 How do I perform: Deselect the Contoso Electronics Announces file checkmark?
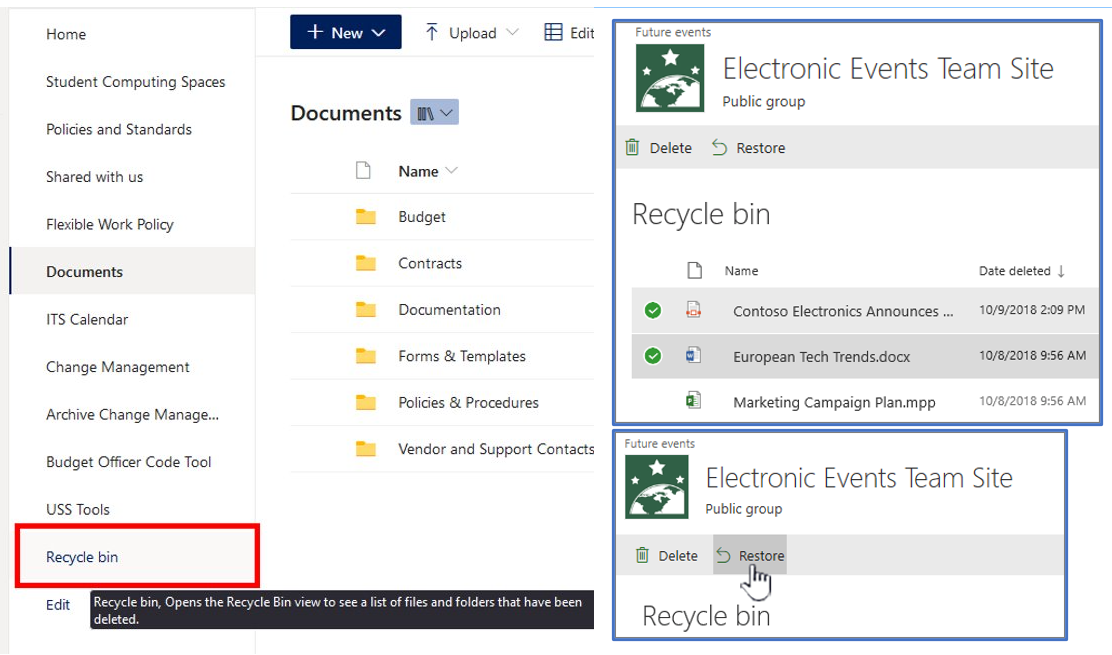pyautogui.click(x=653, y=311)
